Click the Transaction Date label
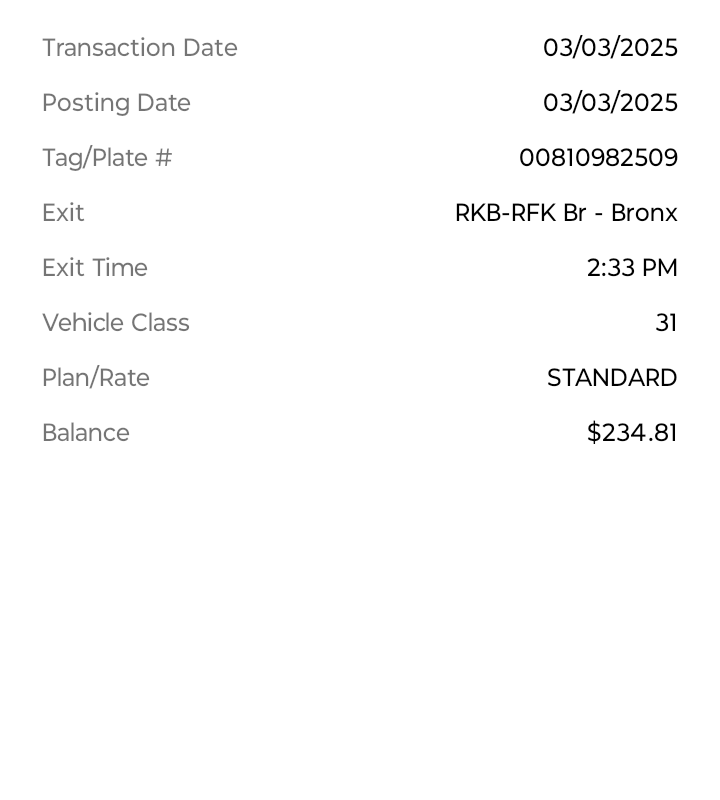This screenshot has width=720, height=800. [140, 47]
